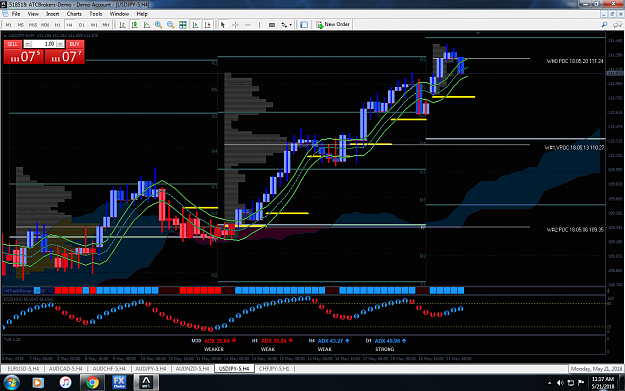Switch to the AUDNZD-5,H4 chart tab
Screen dimensions: 625x391
[192, 369]
